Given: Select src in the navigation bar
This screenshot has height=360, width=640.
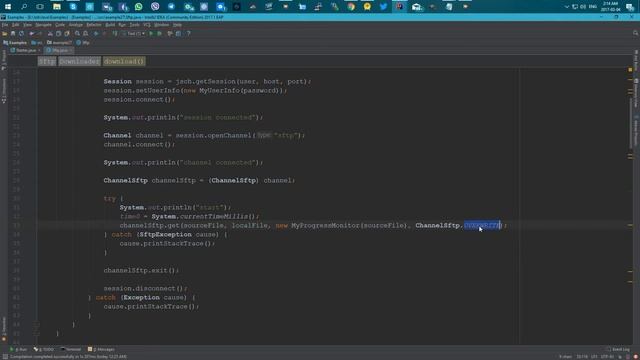Looking at the screenshot, I should tap(37, 42).
